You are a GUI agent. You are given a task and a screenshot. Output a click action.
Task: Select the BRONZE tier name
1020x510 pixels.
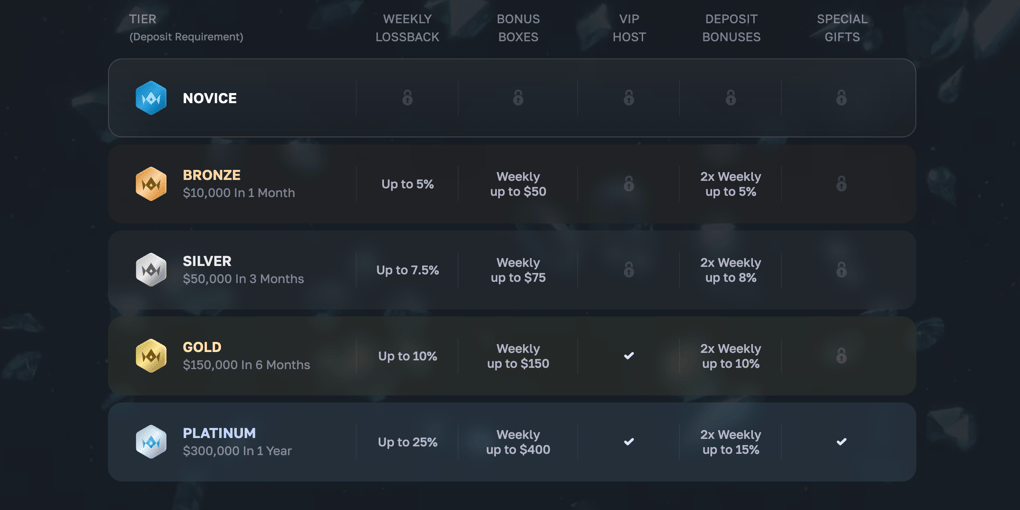[211, 175]
